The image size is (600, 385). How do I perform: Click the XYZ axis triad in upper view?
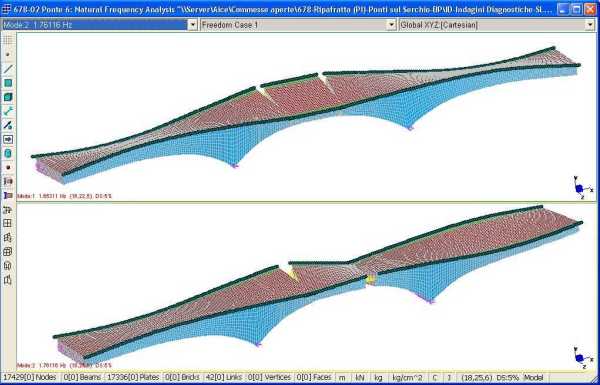pyautogui.click(x=580, y=188)
